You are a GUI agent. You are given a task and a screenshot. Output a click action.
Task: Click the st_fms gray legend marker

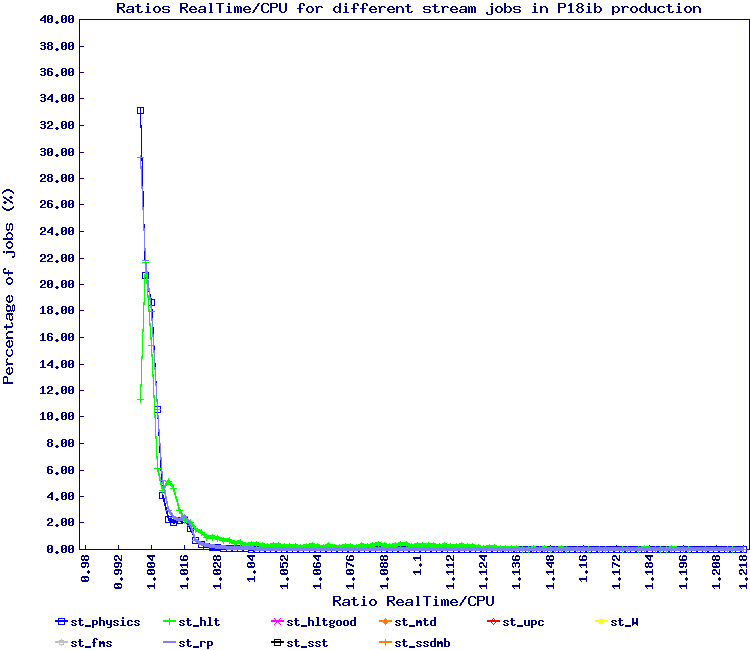[x=61, y=643]
